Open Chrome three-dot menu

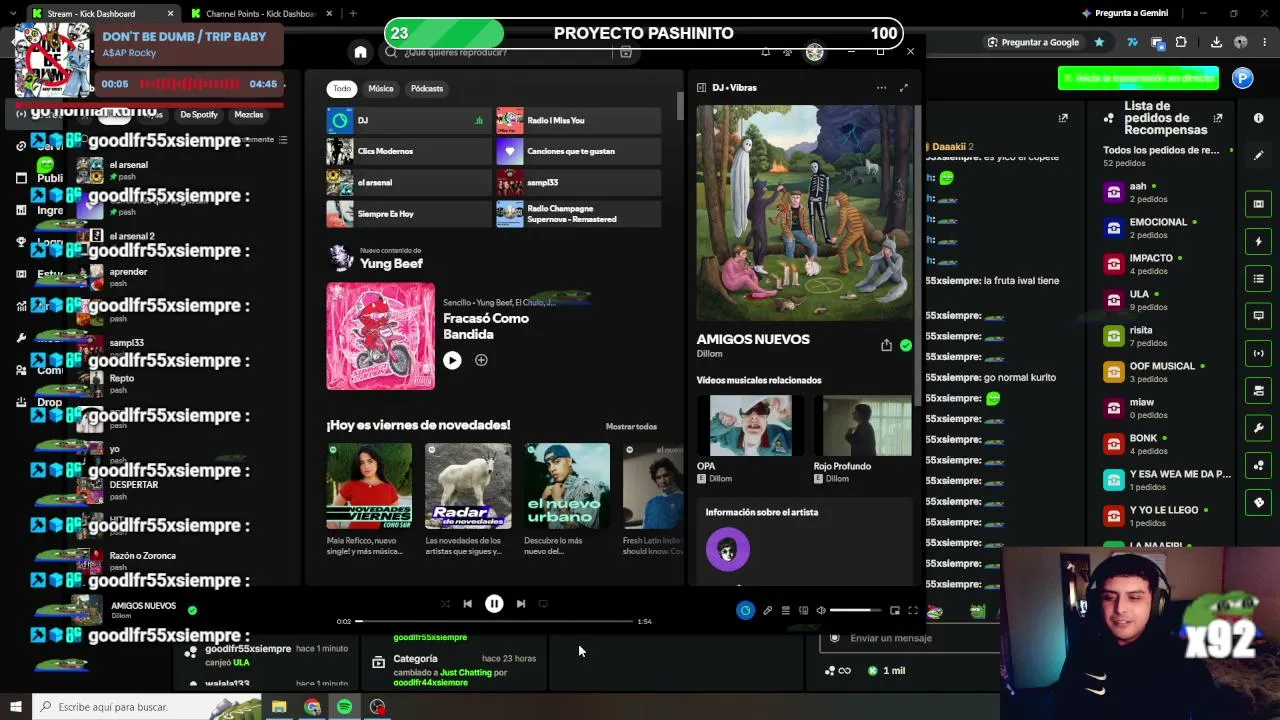(x=1266, y=42)
